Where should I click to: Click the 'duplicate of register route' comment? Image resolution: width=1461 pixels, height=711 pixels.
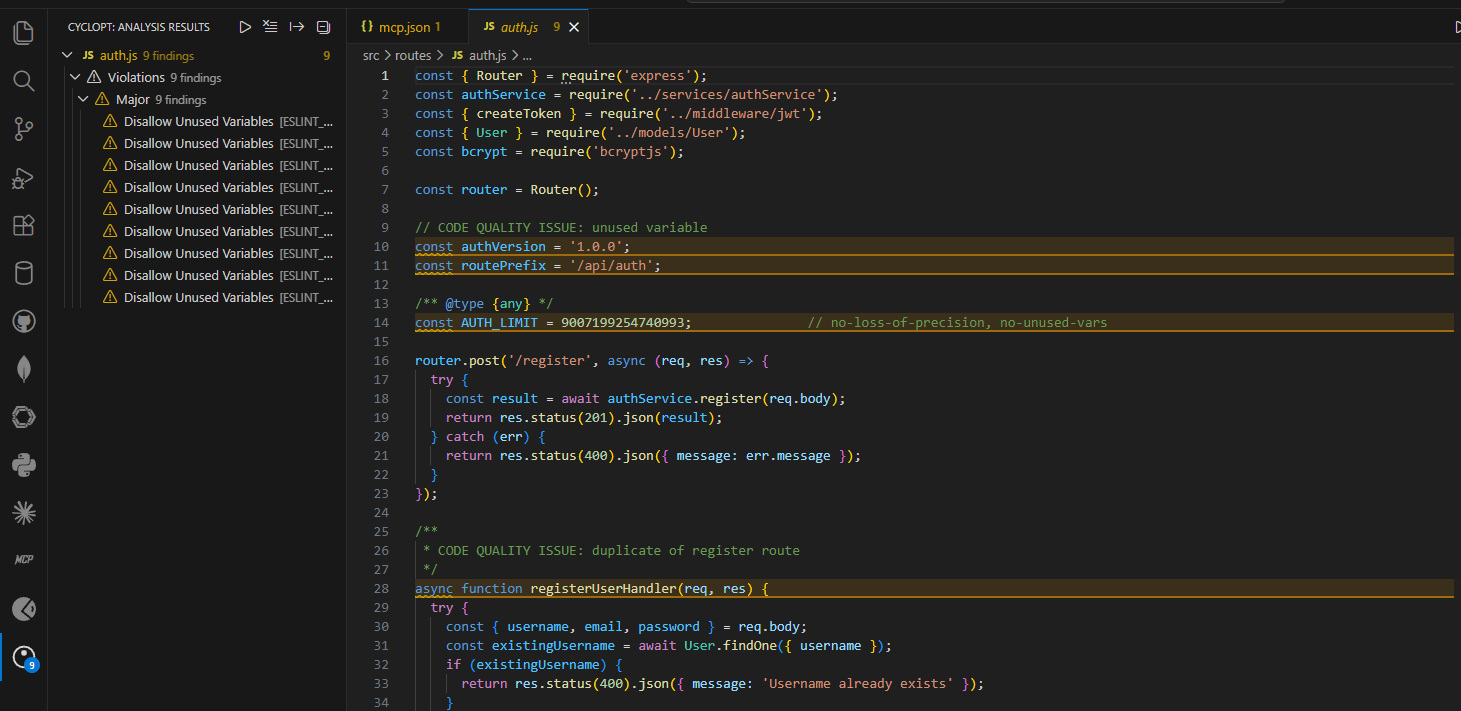[x=696, y=551]
